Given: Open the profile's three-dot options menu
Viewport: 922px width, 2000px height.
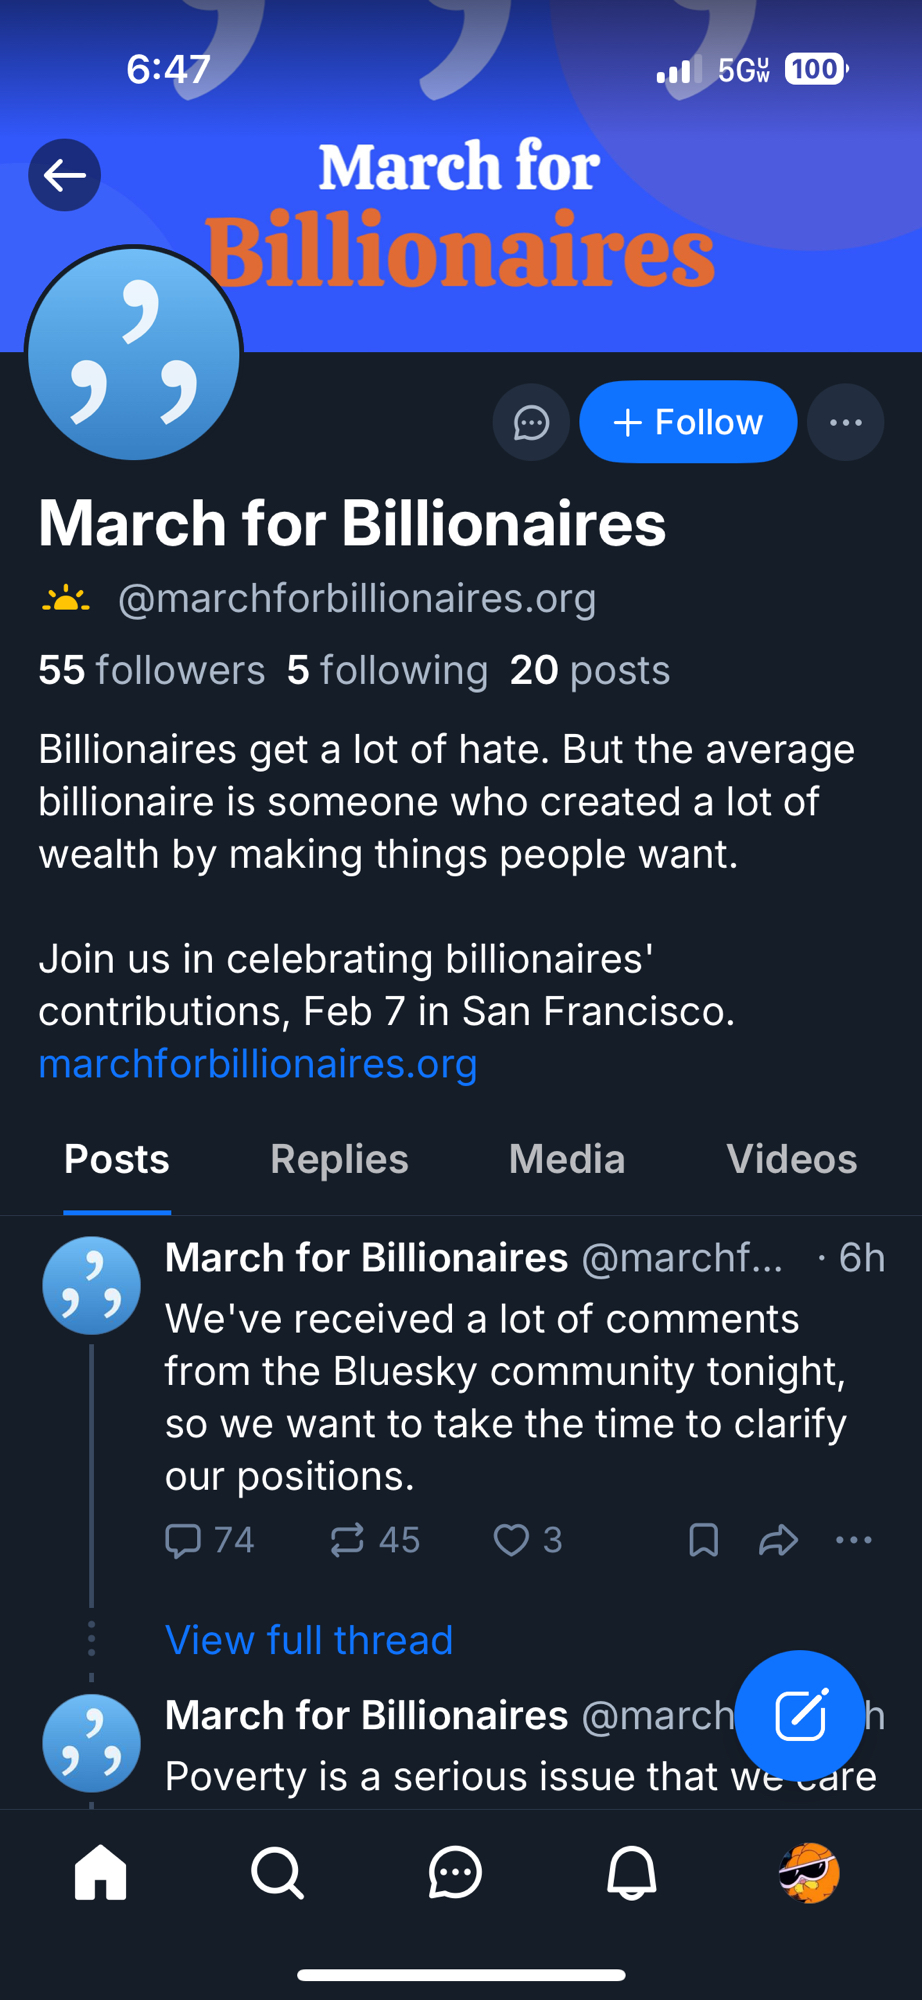Looking at the screenshot, I should (845, 423).
